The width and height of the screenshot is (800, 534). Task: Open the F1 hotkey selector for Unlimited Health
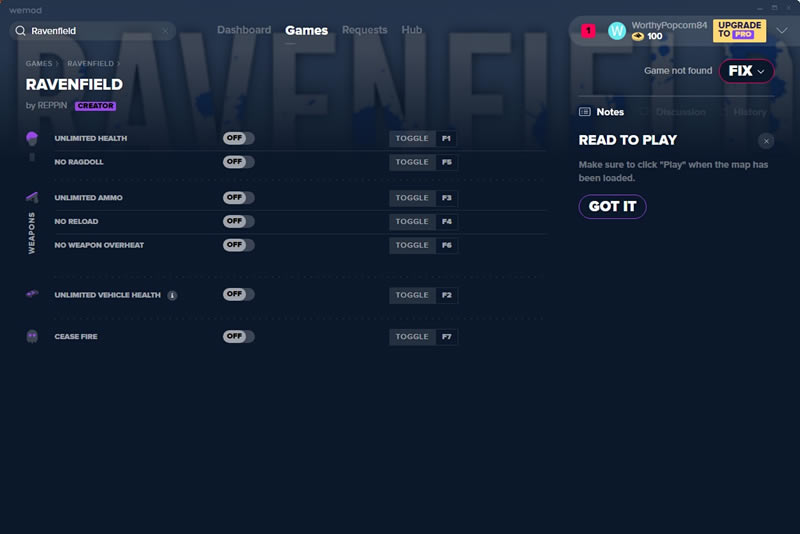(446, 138)
